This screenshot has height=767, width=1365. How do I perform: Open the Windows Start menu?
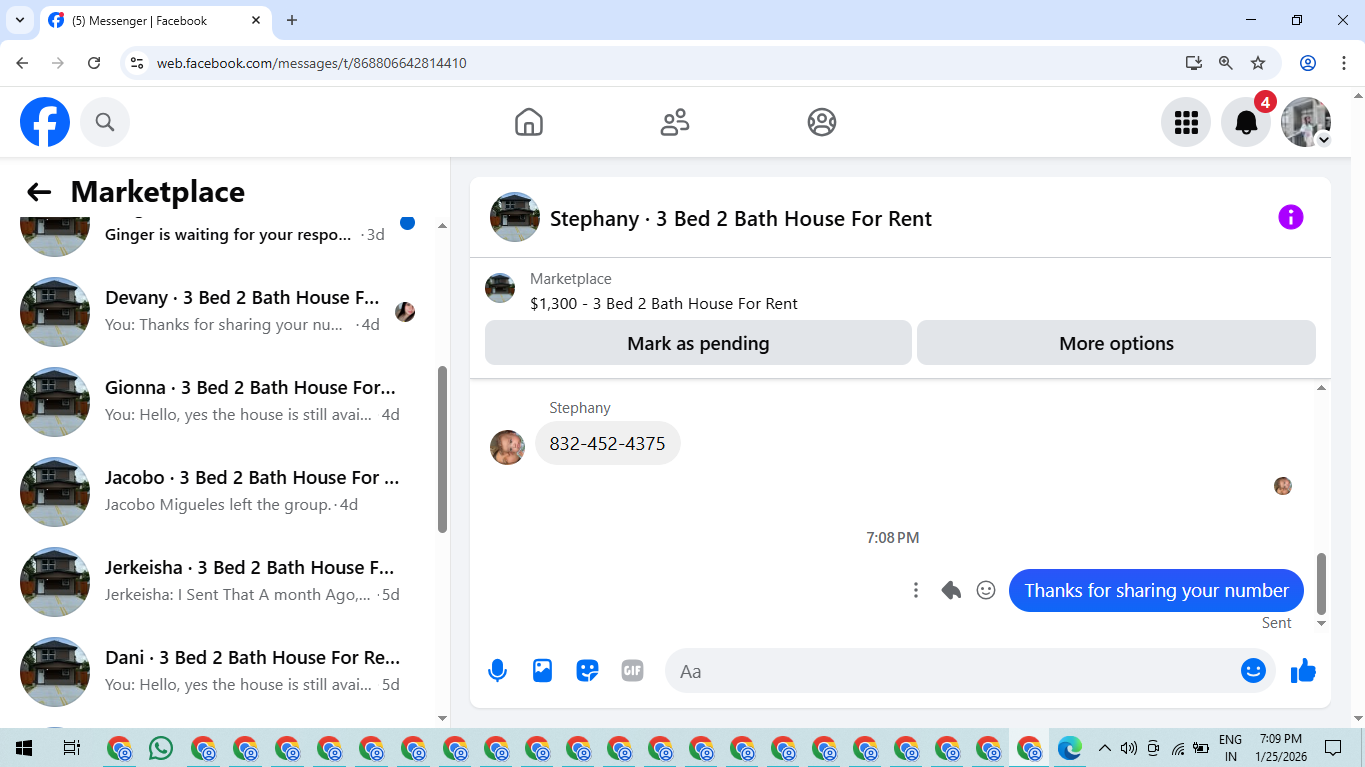pos(23,748)
